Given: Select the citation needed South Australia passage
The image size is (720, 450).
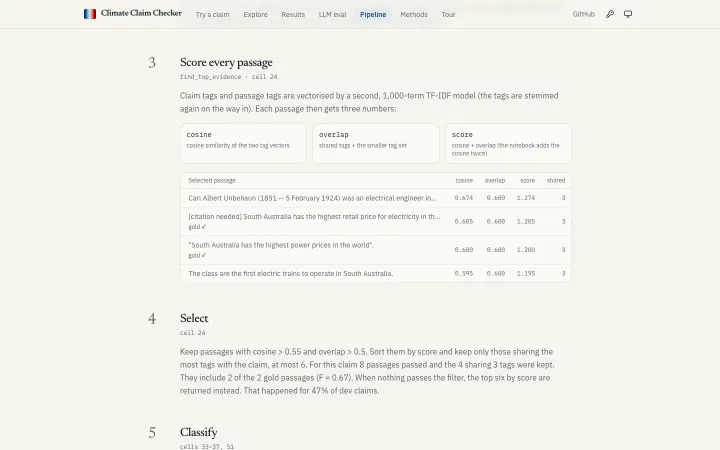Looking at the screenshot, I should point(376,221).
